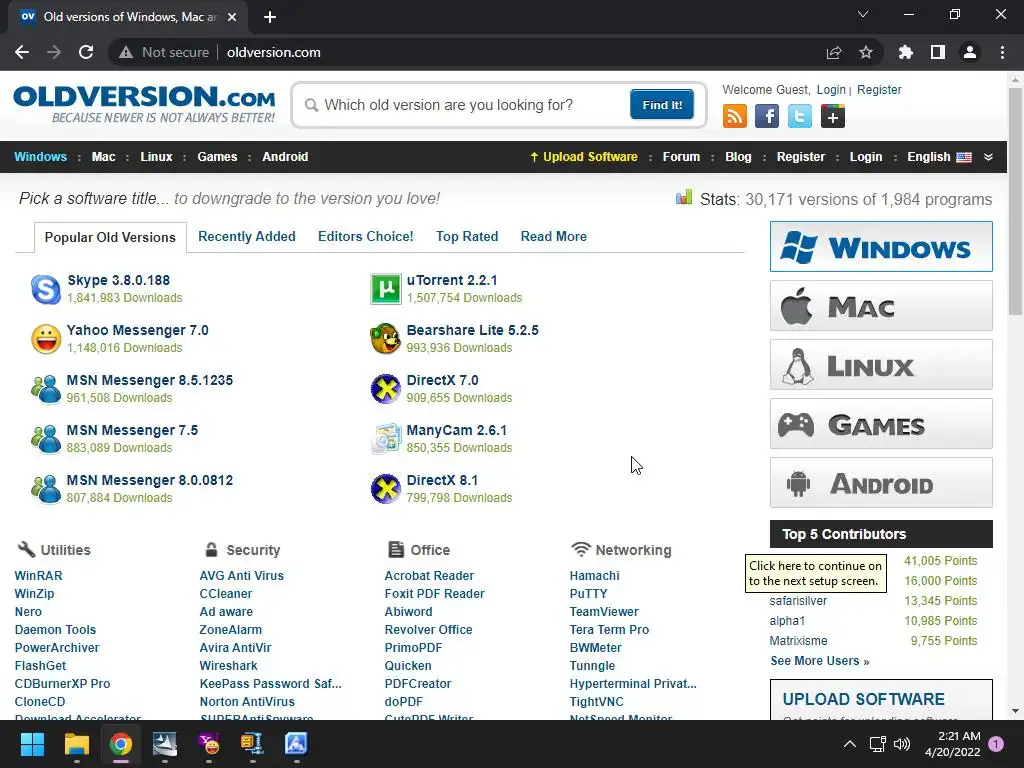Open the volume control in tray
The image size is (1024, 768).
902,744
